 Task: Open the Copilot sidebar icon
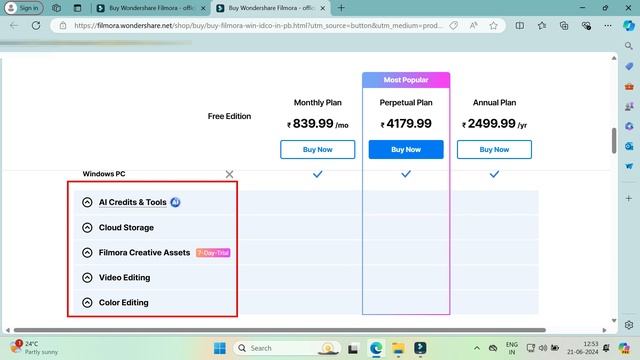pyautogui.click(x=629, y=26)
